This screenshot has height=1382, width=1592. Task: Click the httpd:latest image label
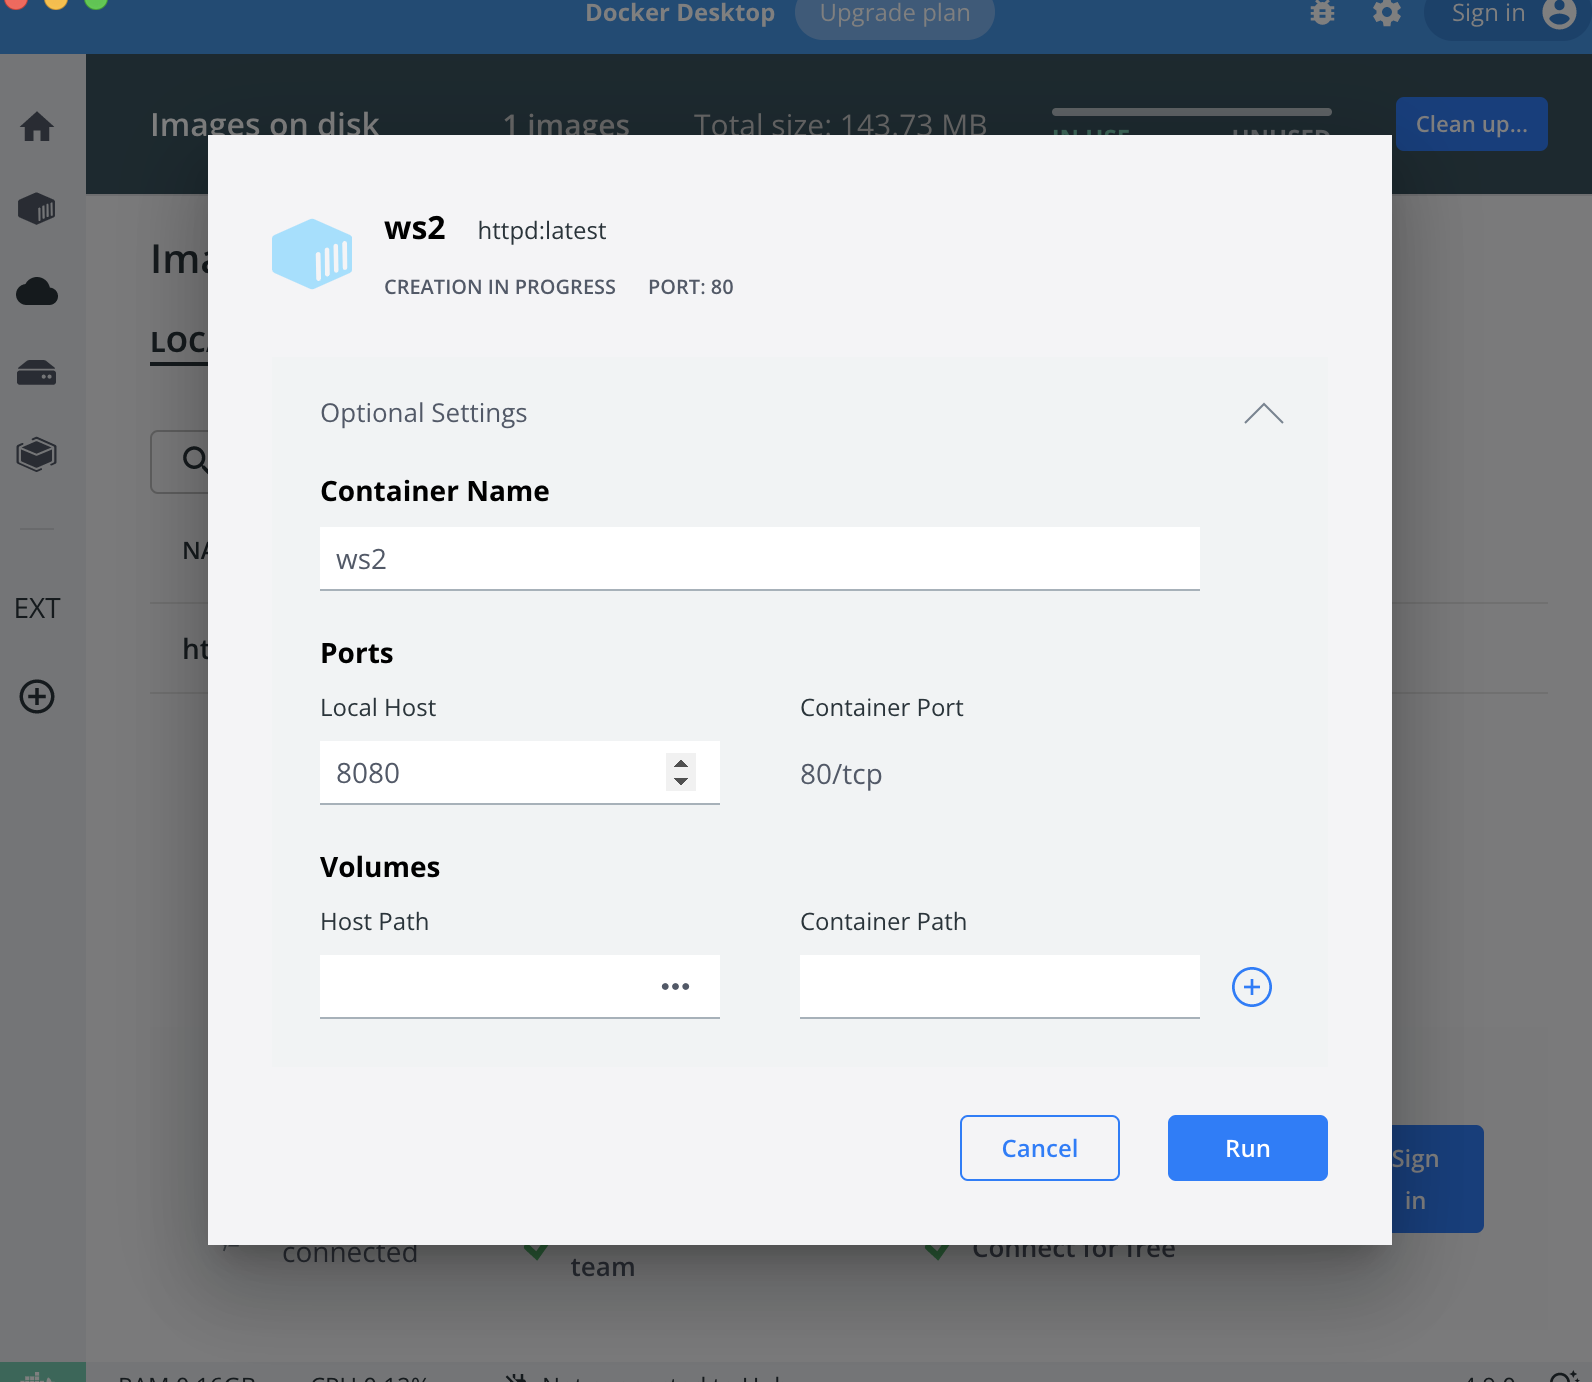(542, 231)
